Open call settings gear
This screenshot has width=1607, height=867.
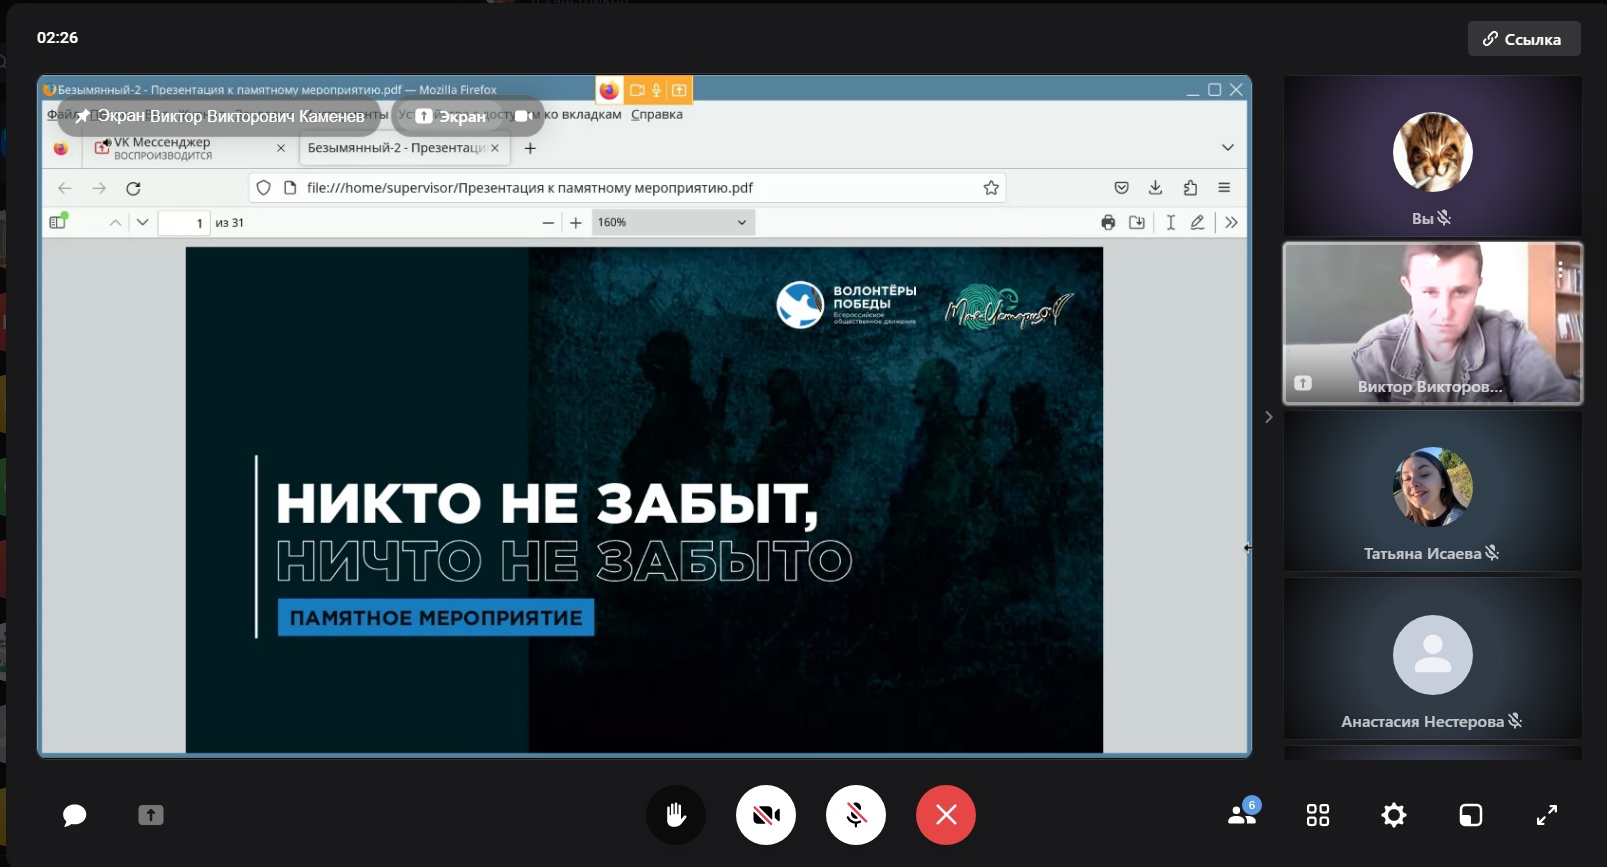coord(1394,815)
